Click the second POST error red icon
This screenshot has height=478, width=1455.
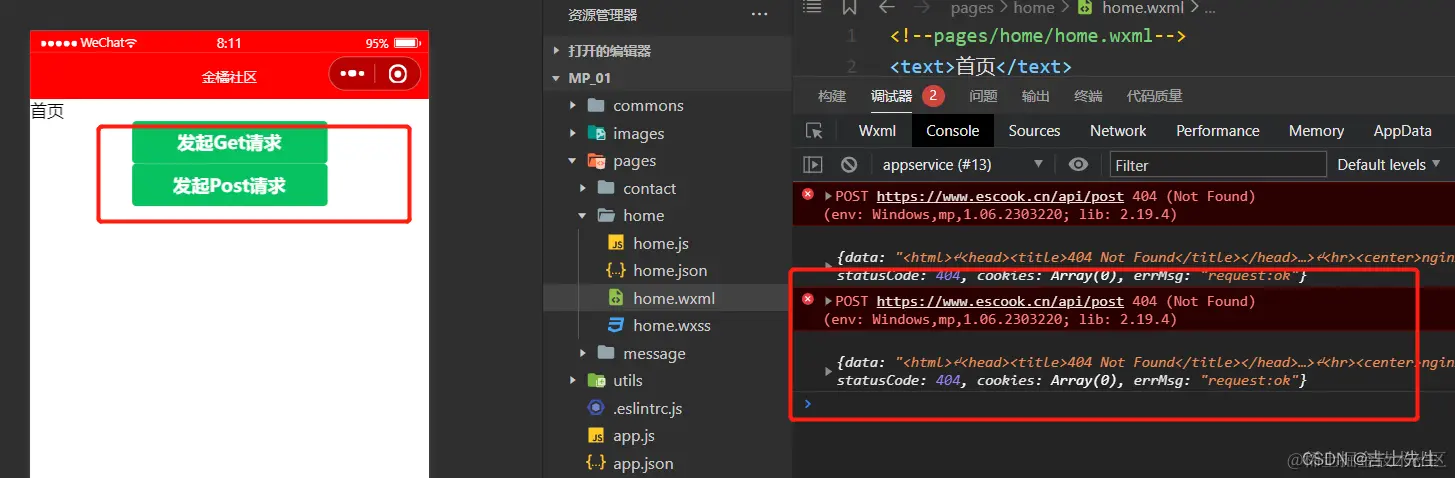tap(808, 300)
